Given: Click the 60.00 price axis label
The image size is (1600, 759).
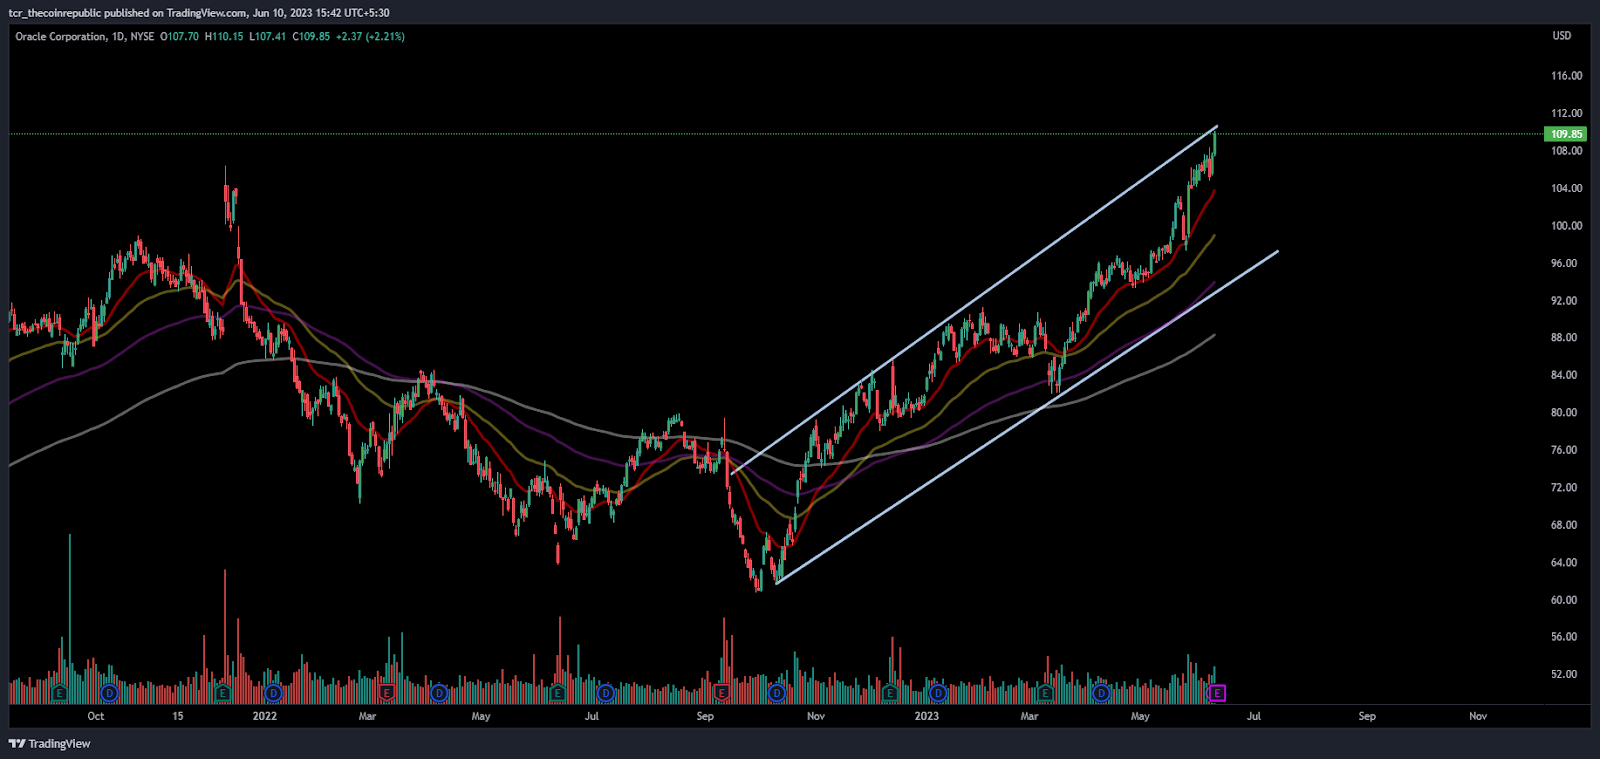Looking at the screenshot, I should 1564,600.
